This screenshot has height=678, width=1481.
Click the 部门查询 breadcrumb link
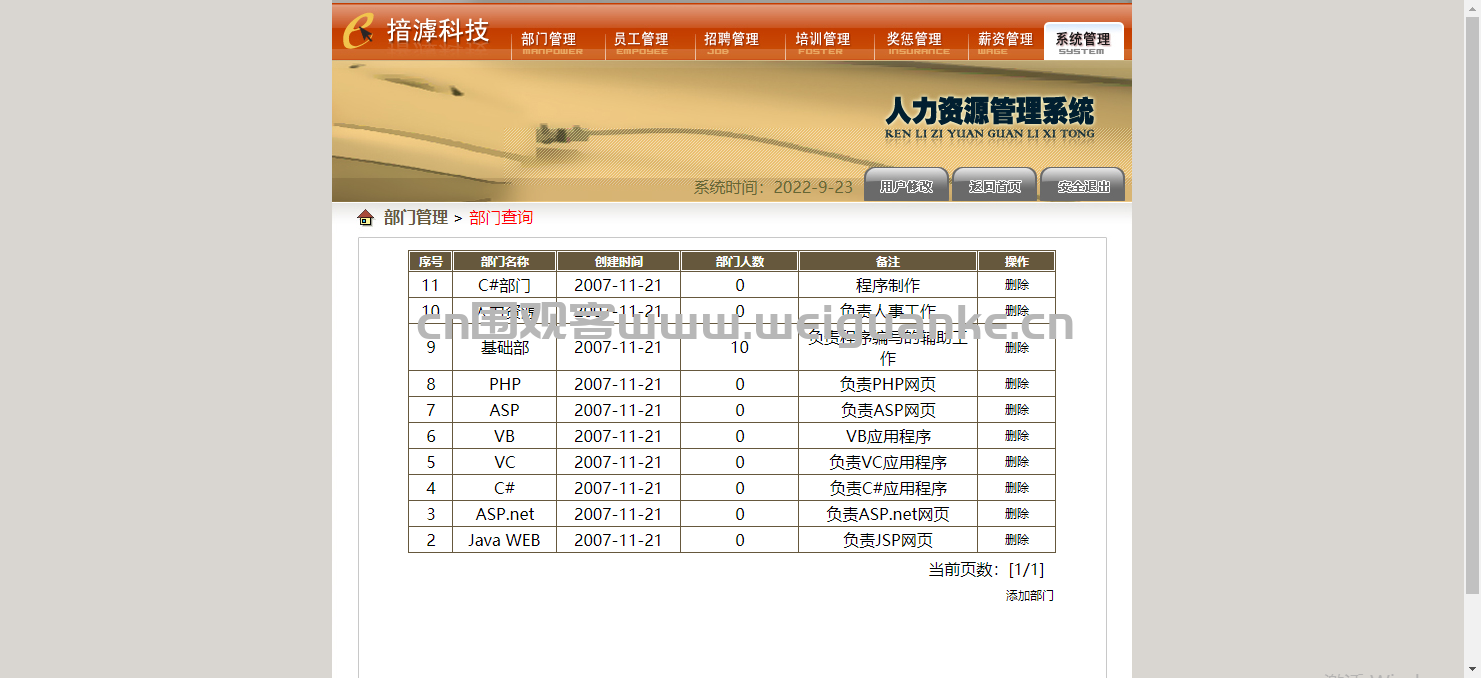click(x=501, y=218)
